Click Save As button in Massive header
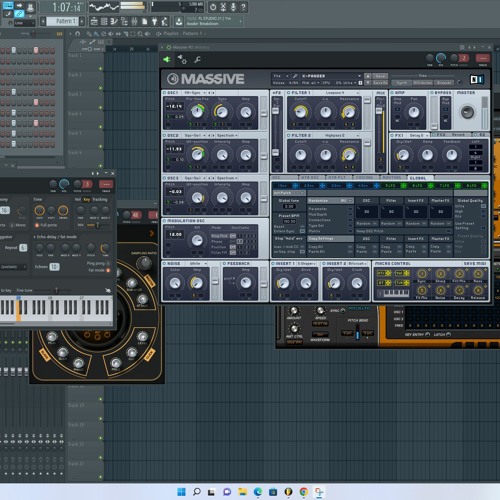The image size is (500, 500). (x=381, y=83)
